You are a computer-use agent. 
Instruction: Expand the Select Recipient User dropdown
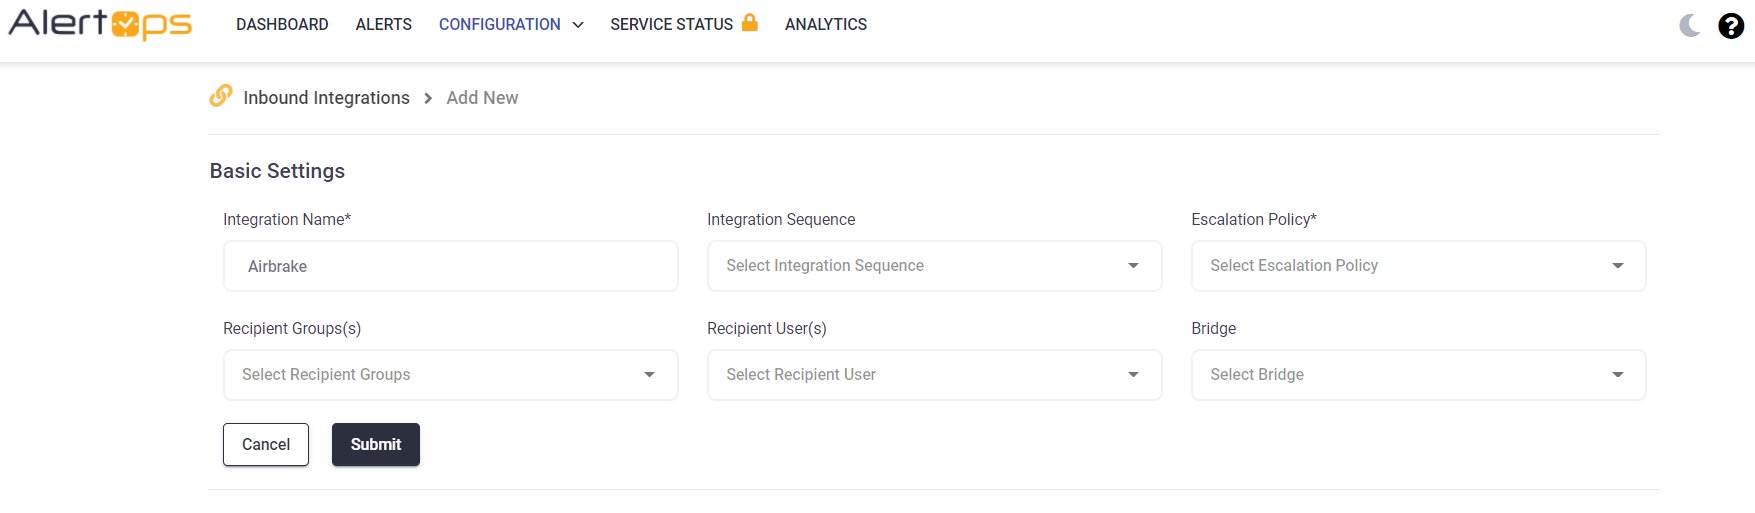coord(934,375)
